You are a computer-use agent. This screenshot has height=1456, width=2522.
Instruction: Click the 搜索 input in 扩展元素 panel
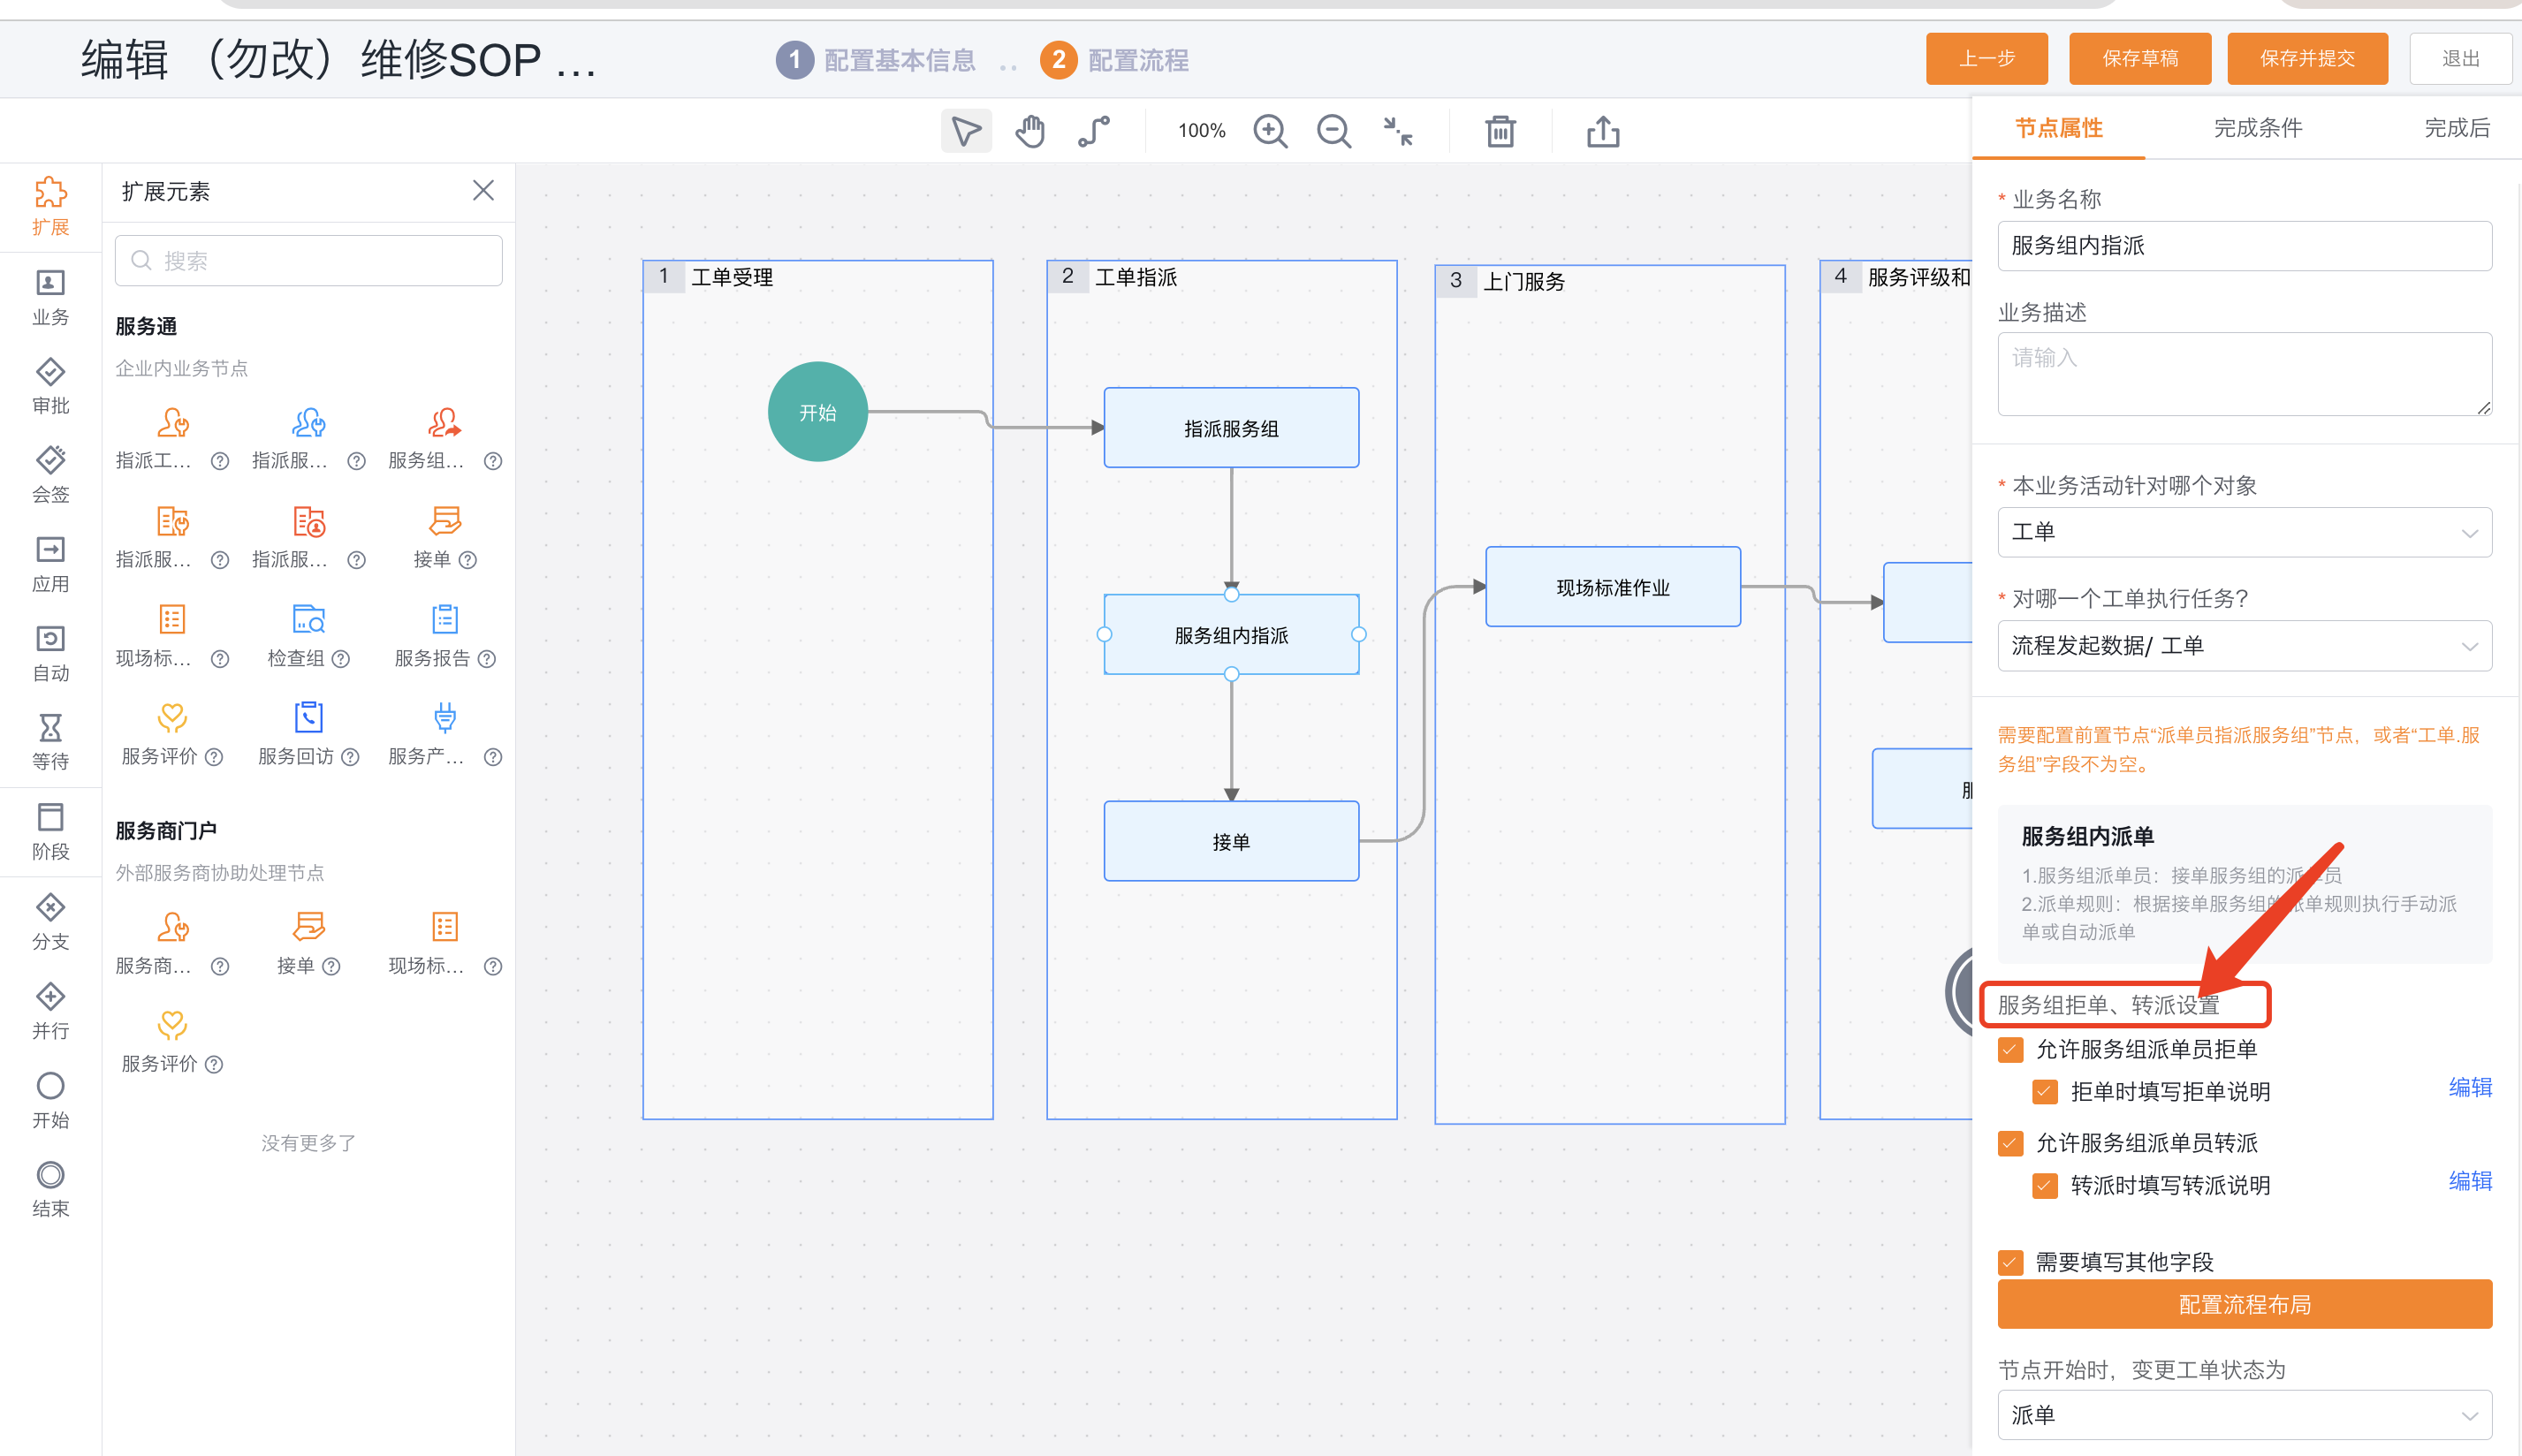coord(308,261)
